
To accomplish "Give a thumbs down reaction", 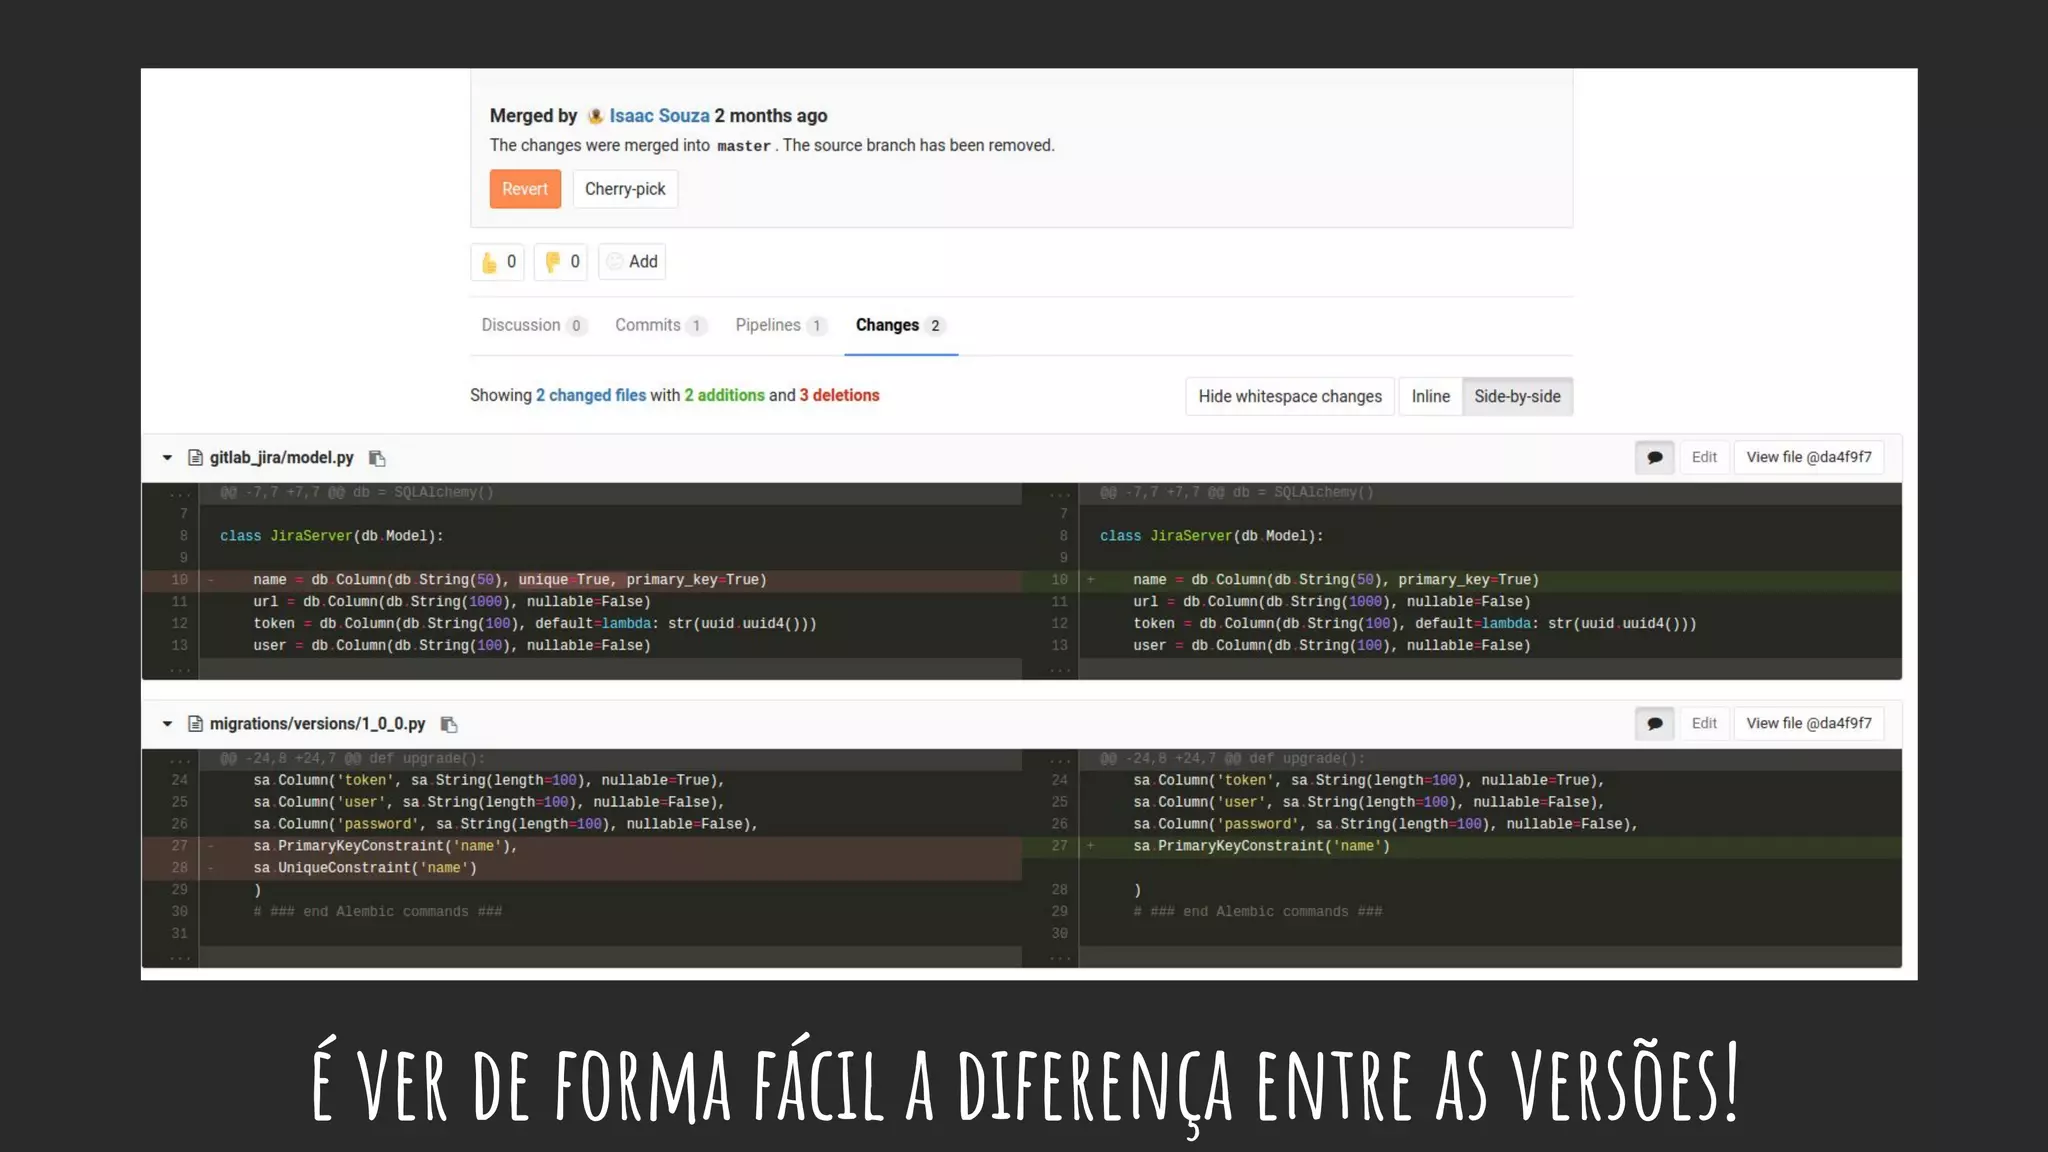I will 561,262.
